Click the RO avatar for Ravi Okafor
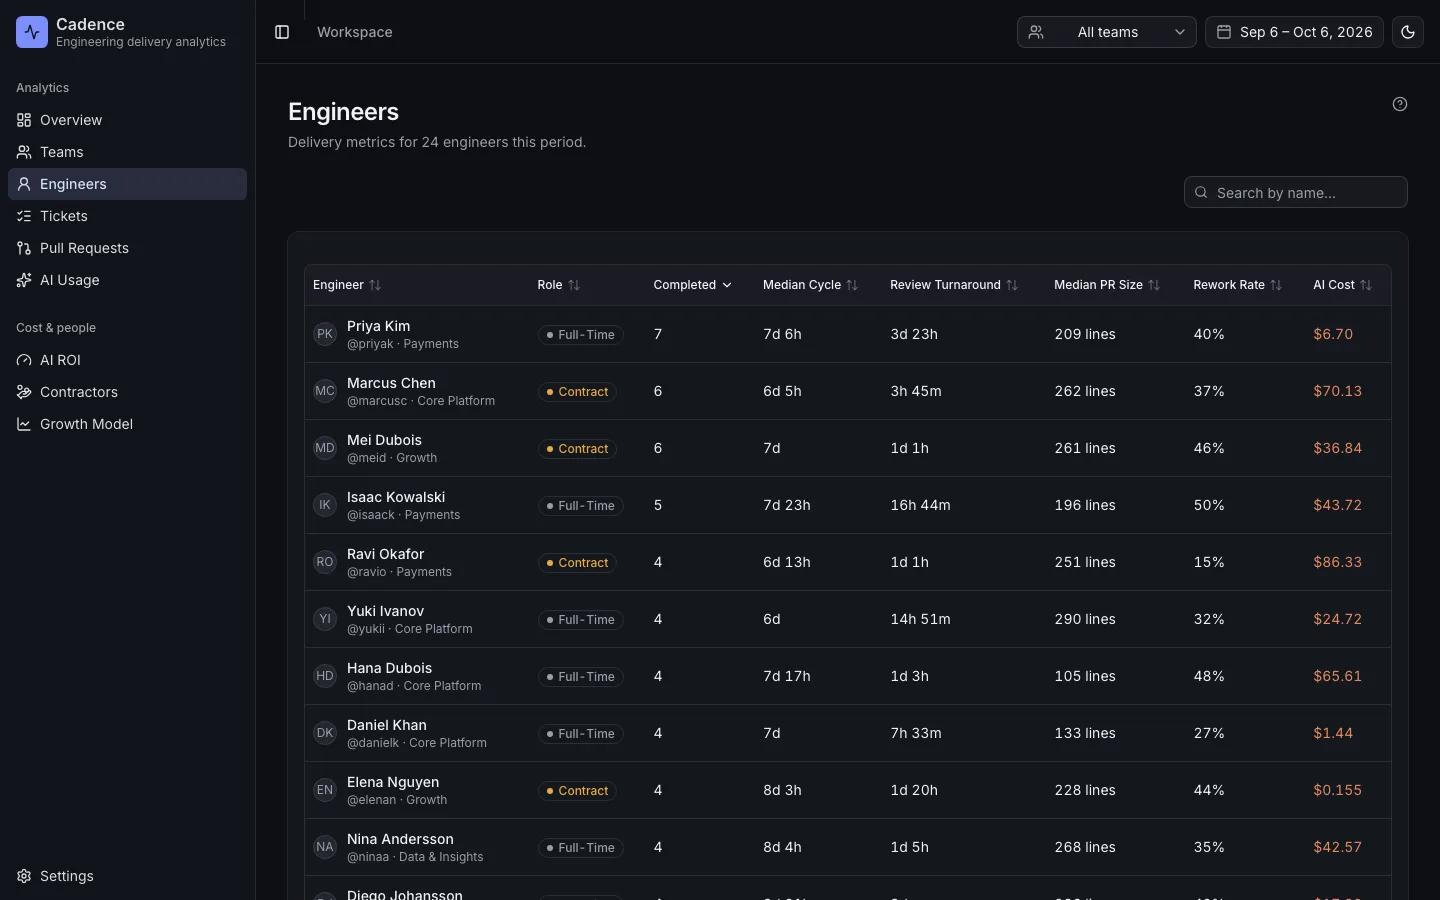The width and height of the screenshot is (1440, 900). point(325,562)
